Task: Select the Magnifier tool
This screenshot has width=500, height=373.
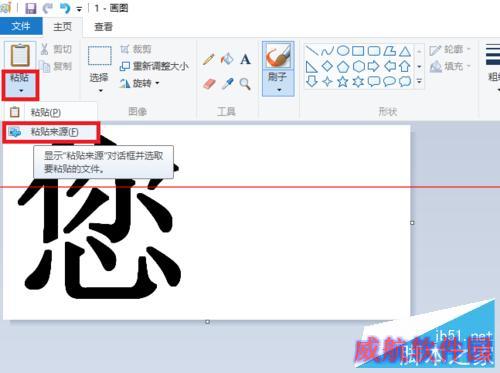Action: (245, 84)
